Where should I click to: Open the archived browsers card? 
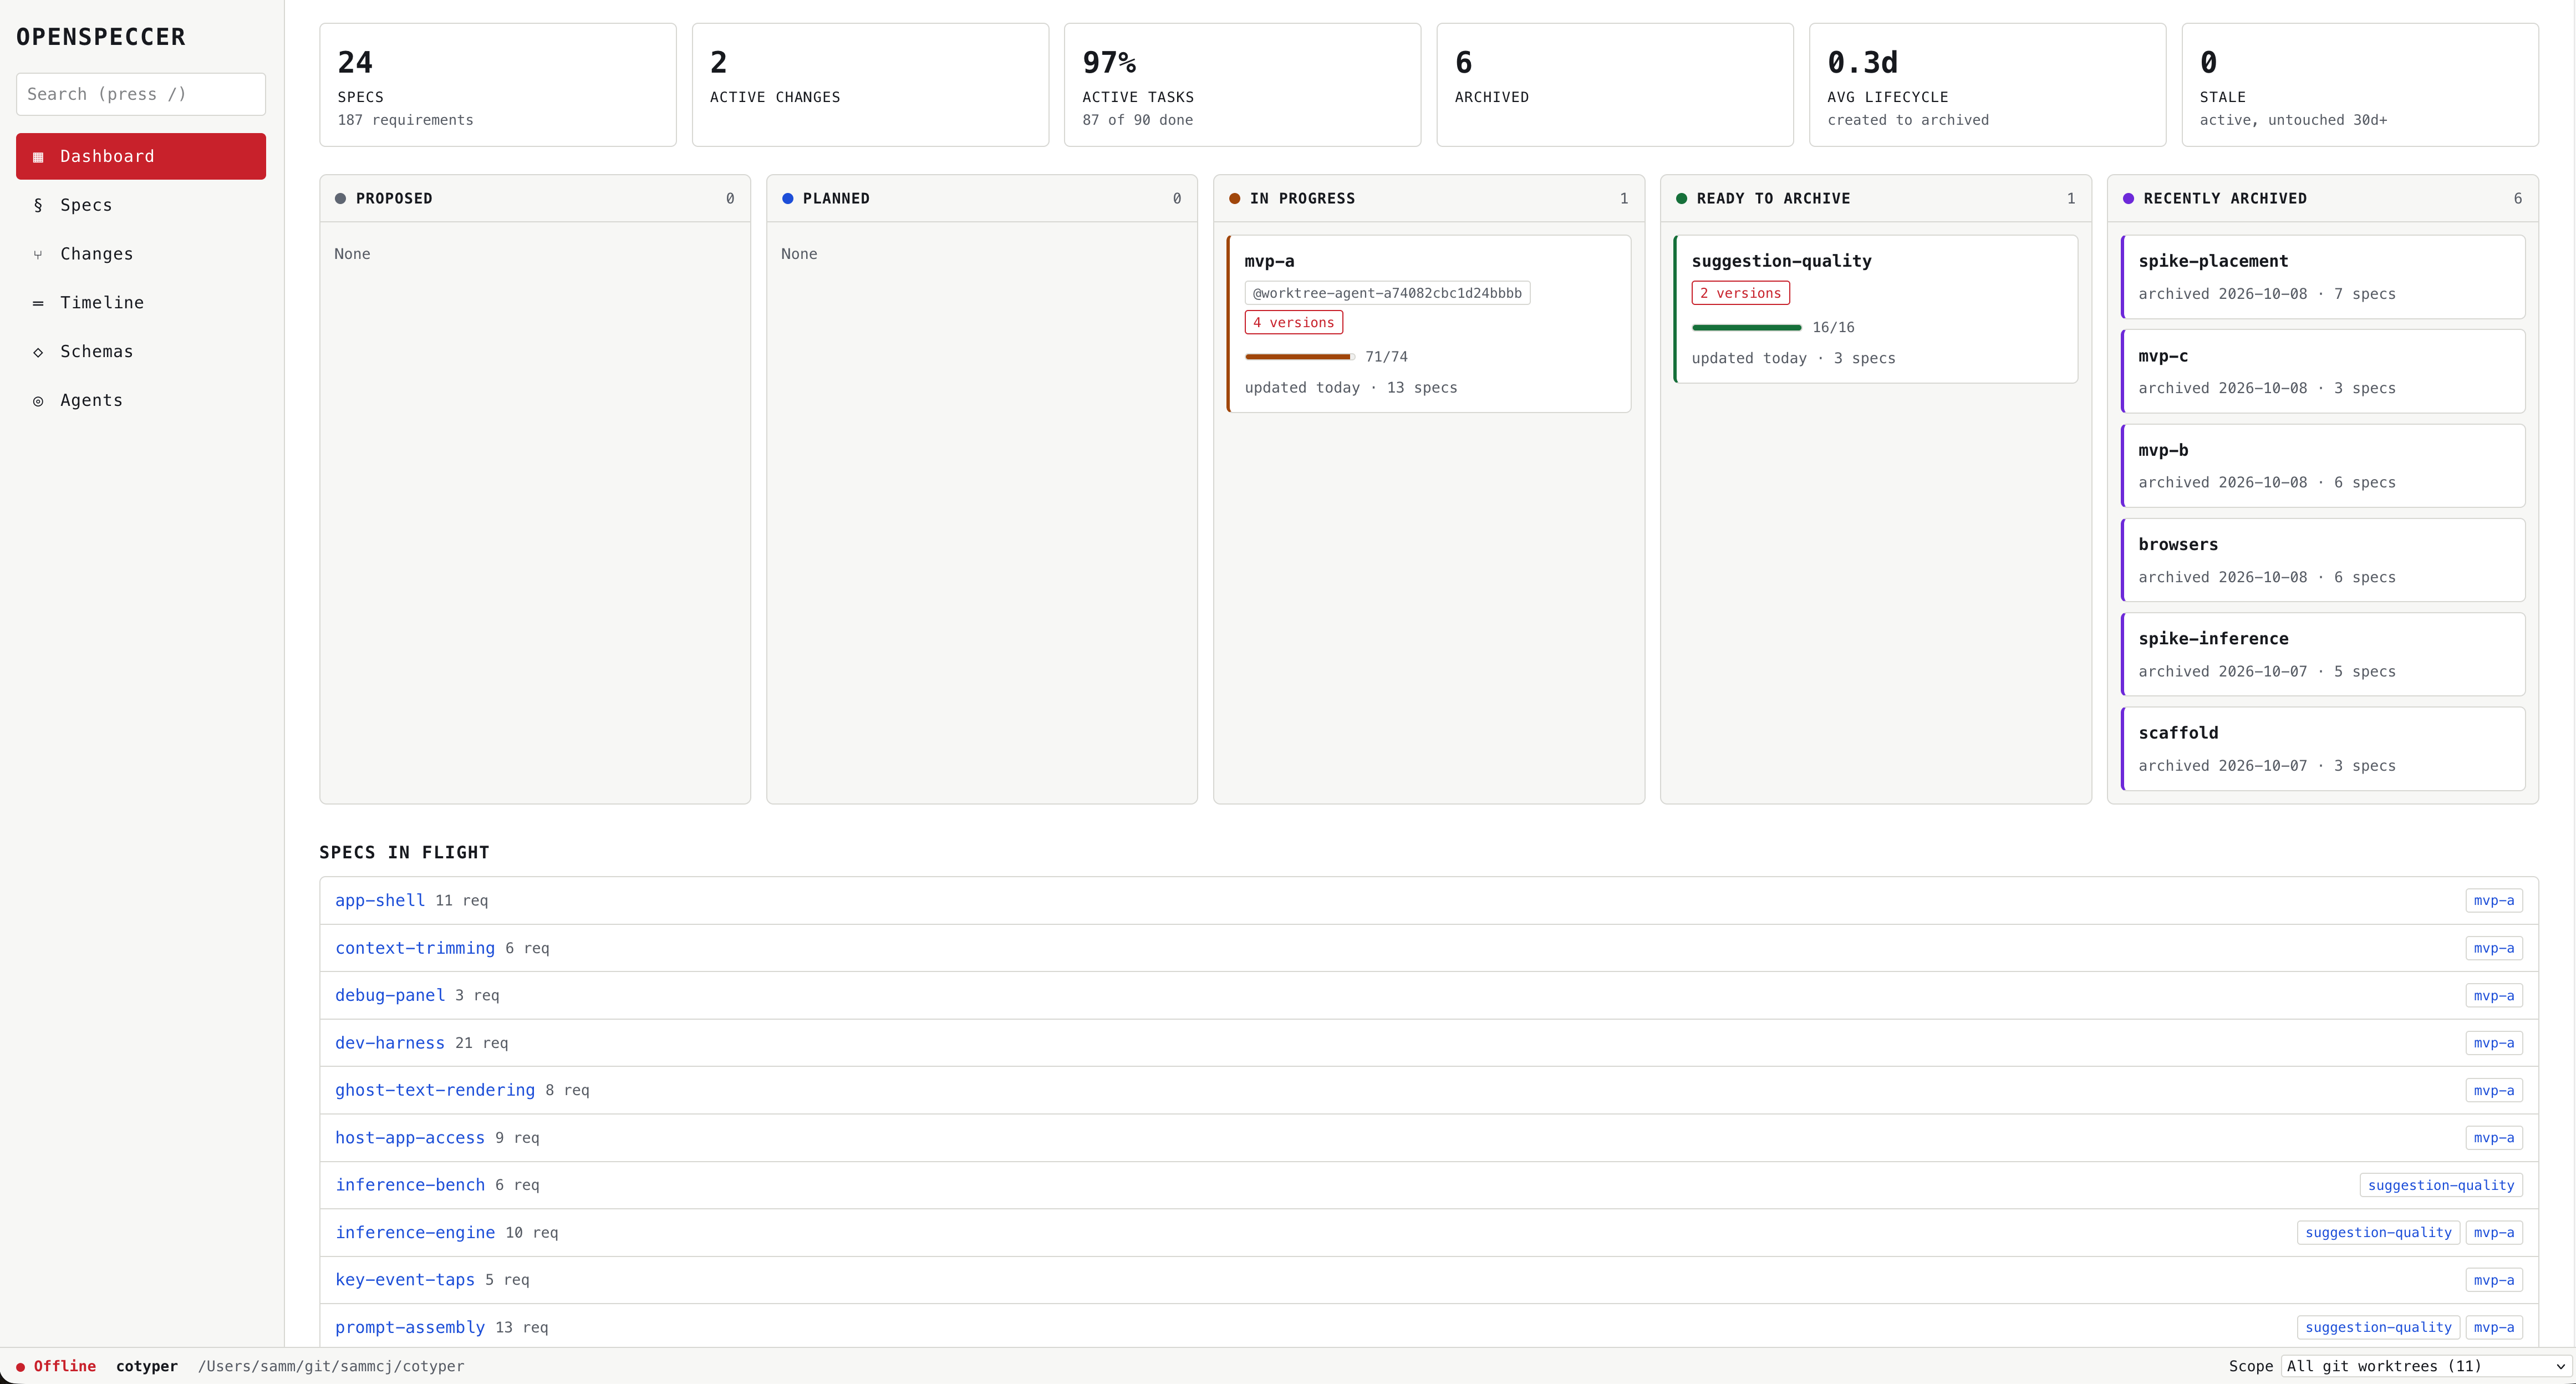point(2323,560)
